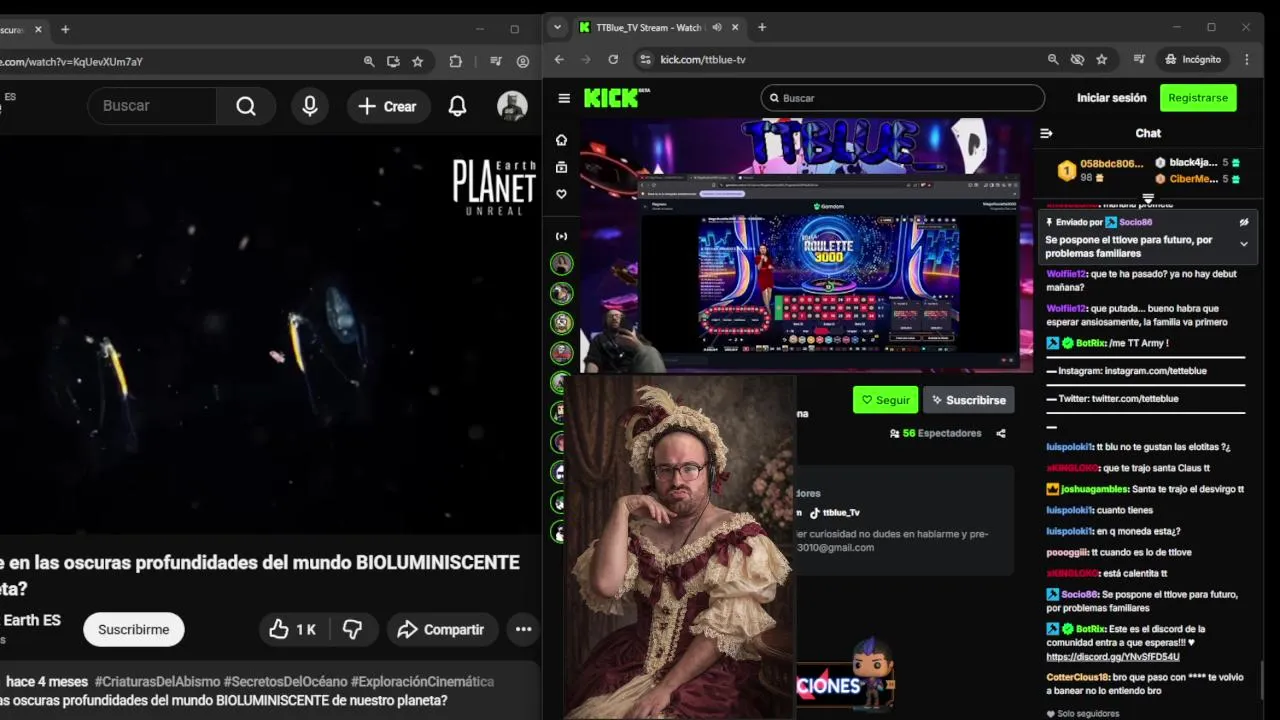Screen dimensions: 1280x720
Task: Expand the pinned message chevron
Action: pos(1244,244)
